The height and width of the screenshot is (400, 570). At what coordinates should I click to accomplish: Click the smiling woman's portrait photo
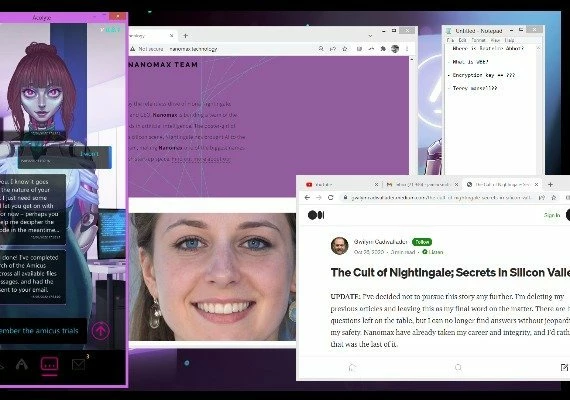click(x=213, y=277)
